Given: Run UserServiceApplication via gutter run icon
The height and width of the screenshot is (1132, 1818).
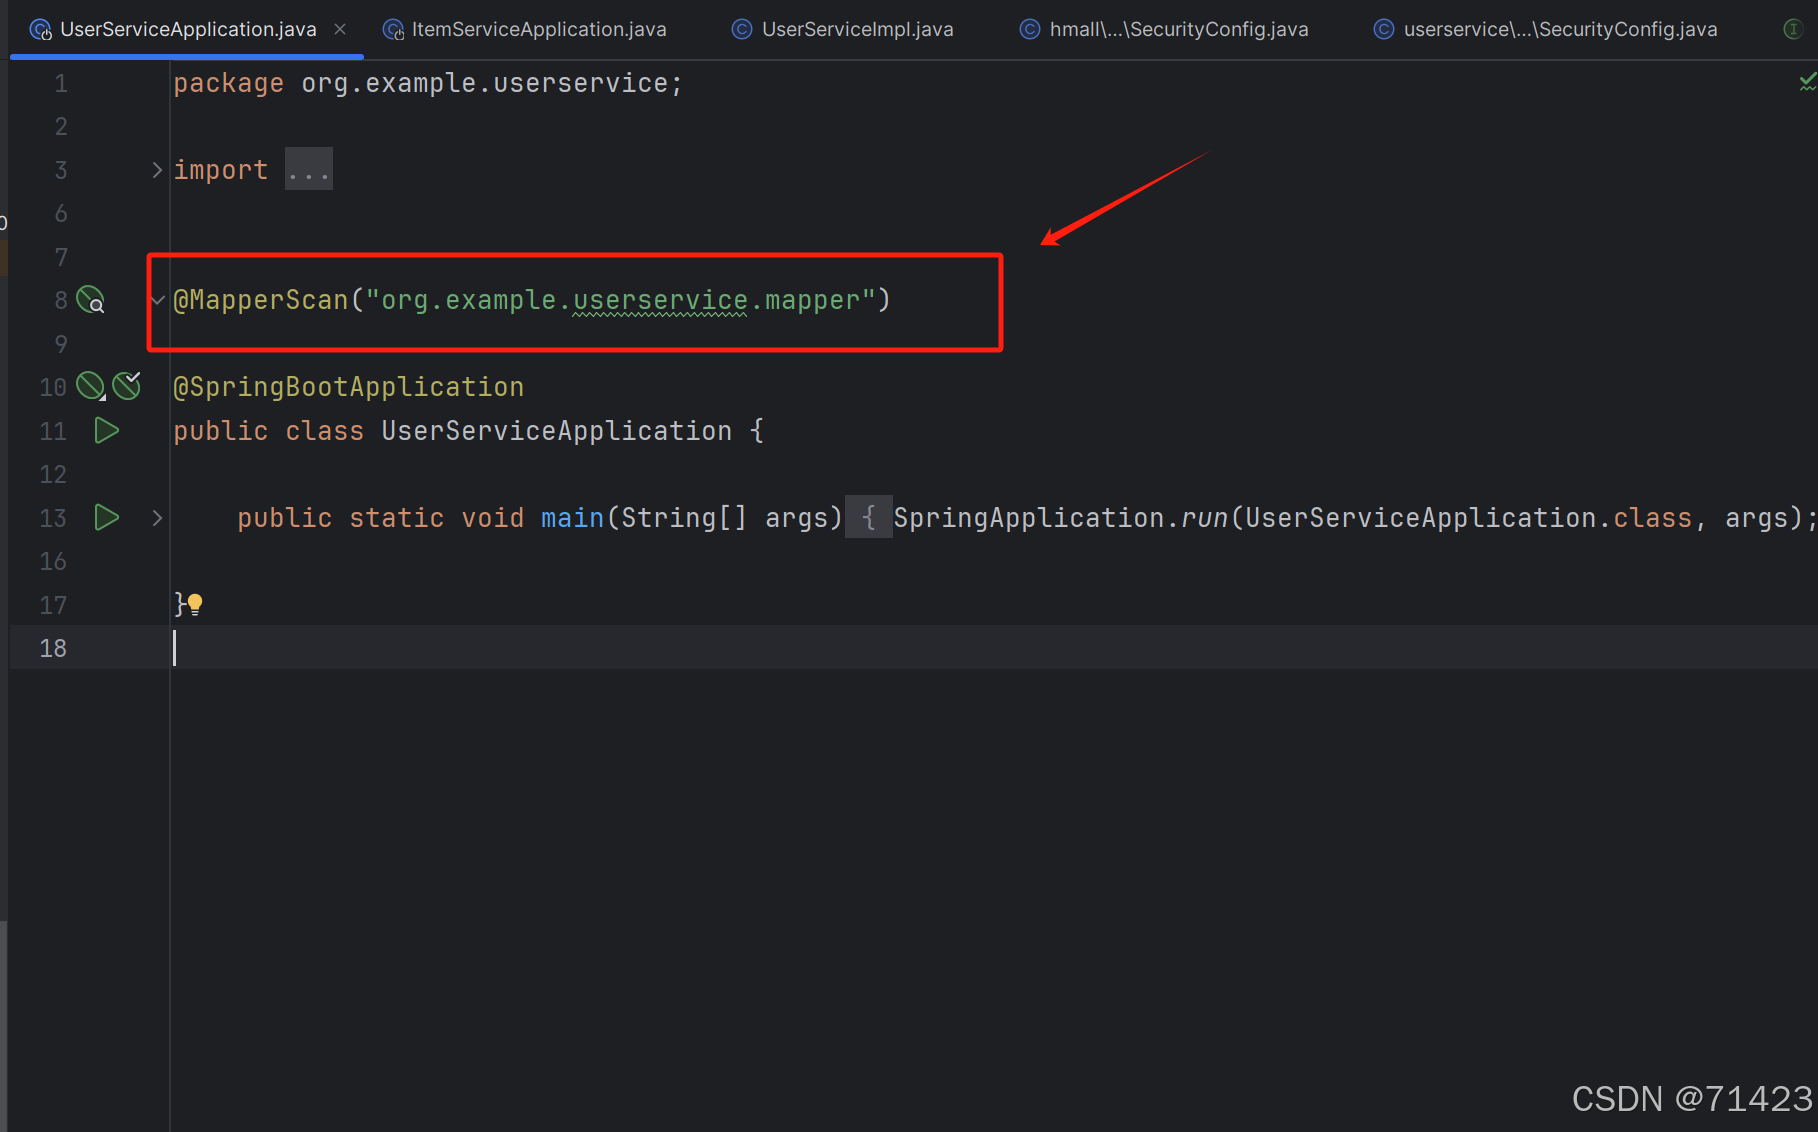Looking at the screenshot, I should [x=106, y=430].
